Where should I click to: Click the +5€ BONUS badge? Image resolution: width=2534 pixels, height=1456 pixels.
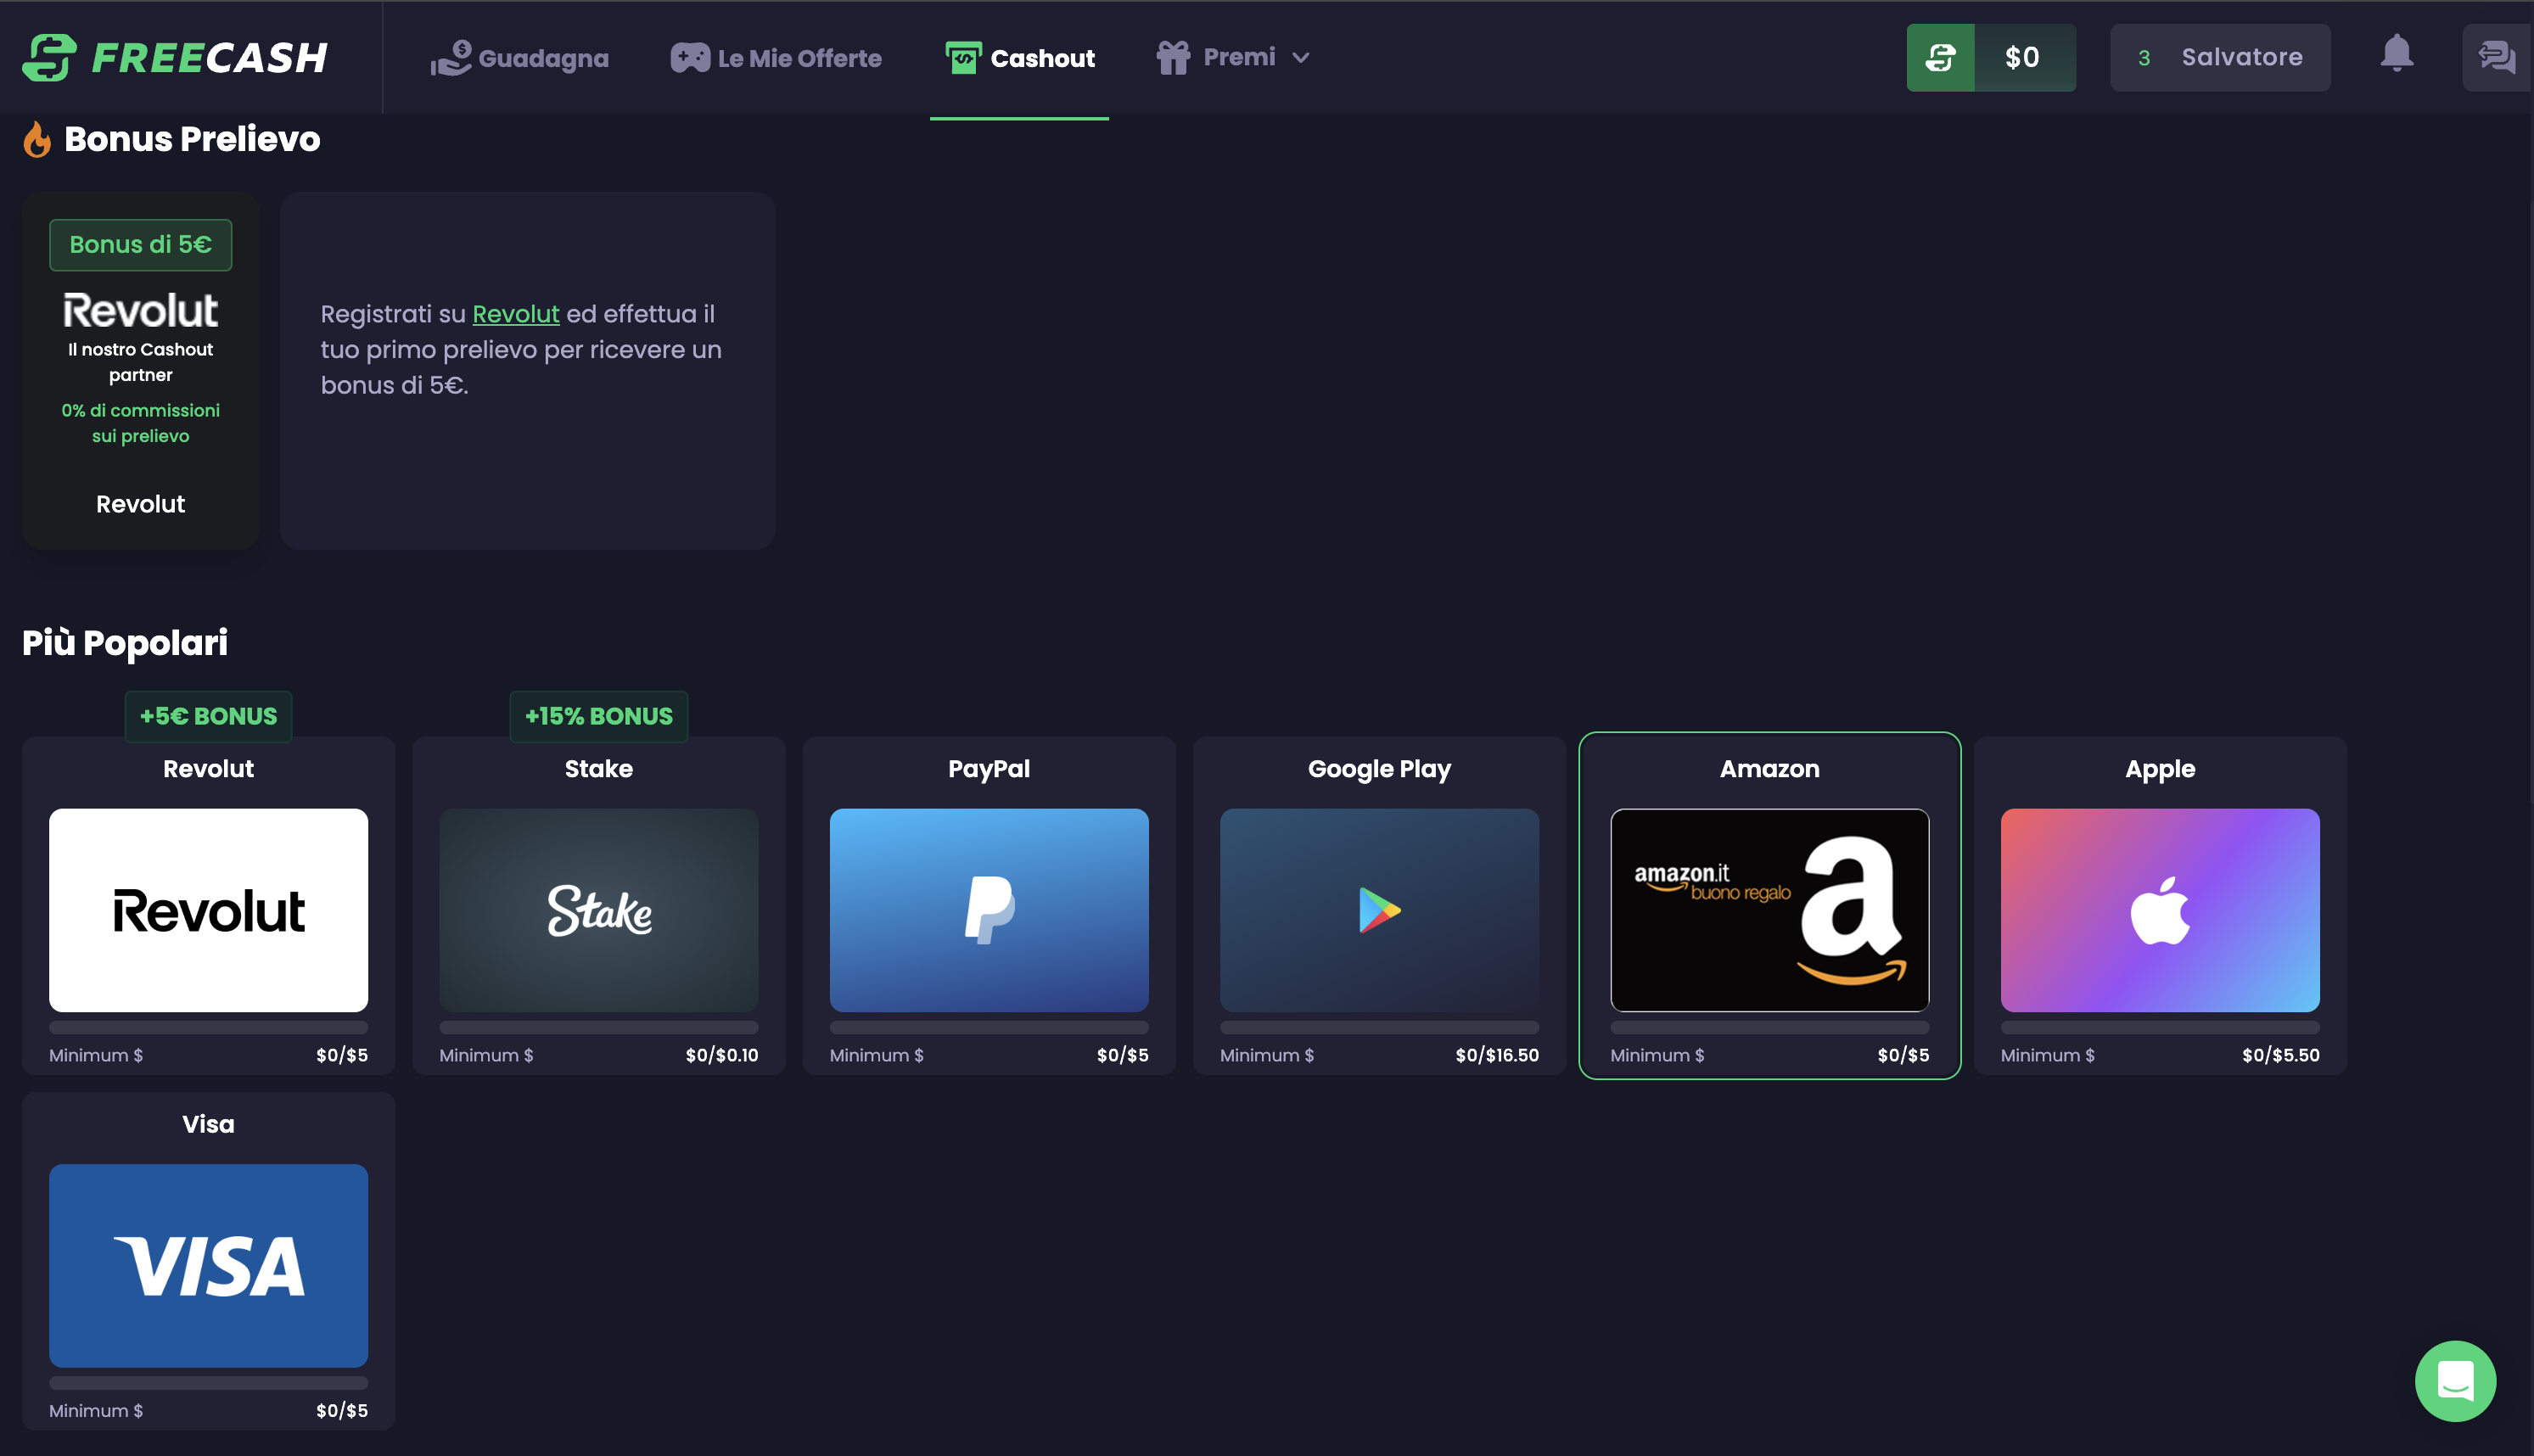[208, 716]
